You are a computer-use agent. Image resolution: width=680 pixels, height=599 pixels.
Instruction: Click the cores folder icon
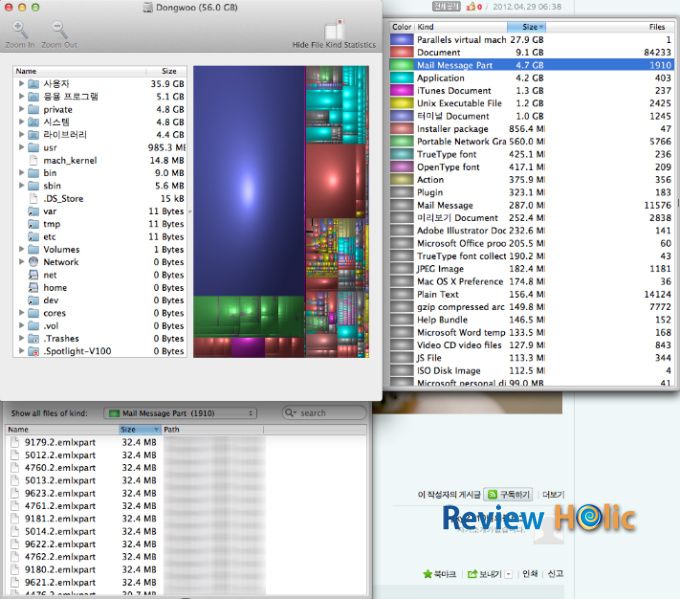point(33,313)
